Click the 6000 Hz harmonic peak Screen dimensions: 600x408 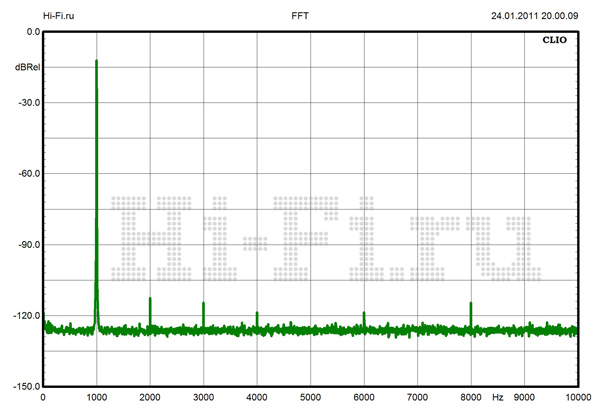point(364,314)
